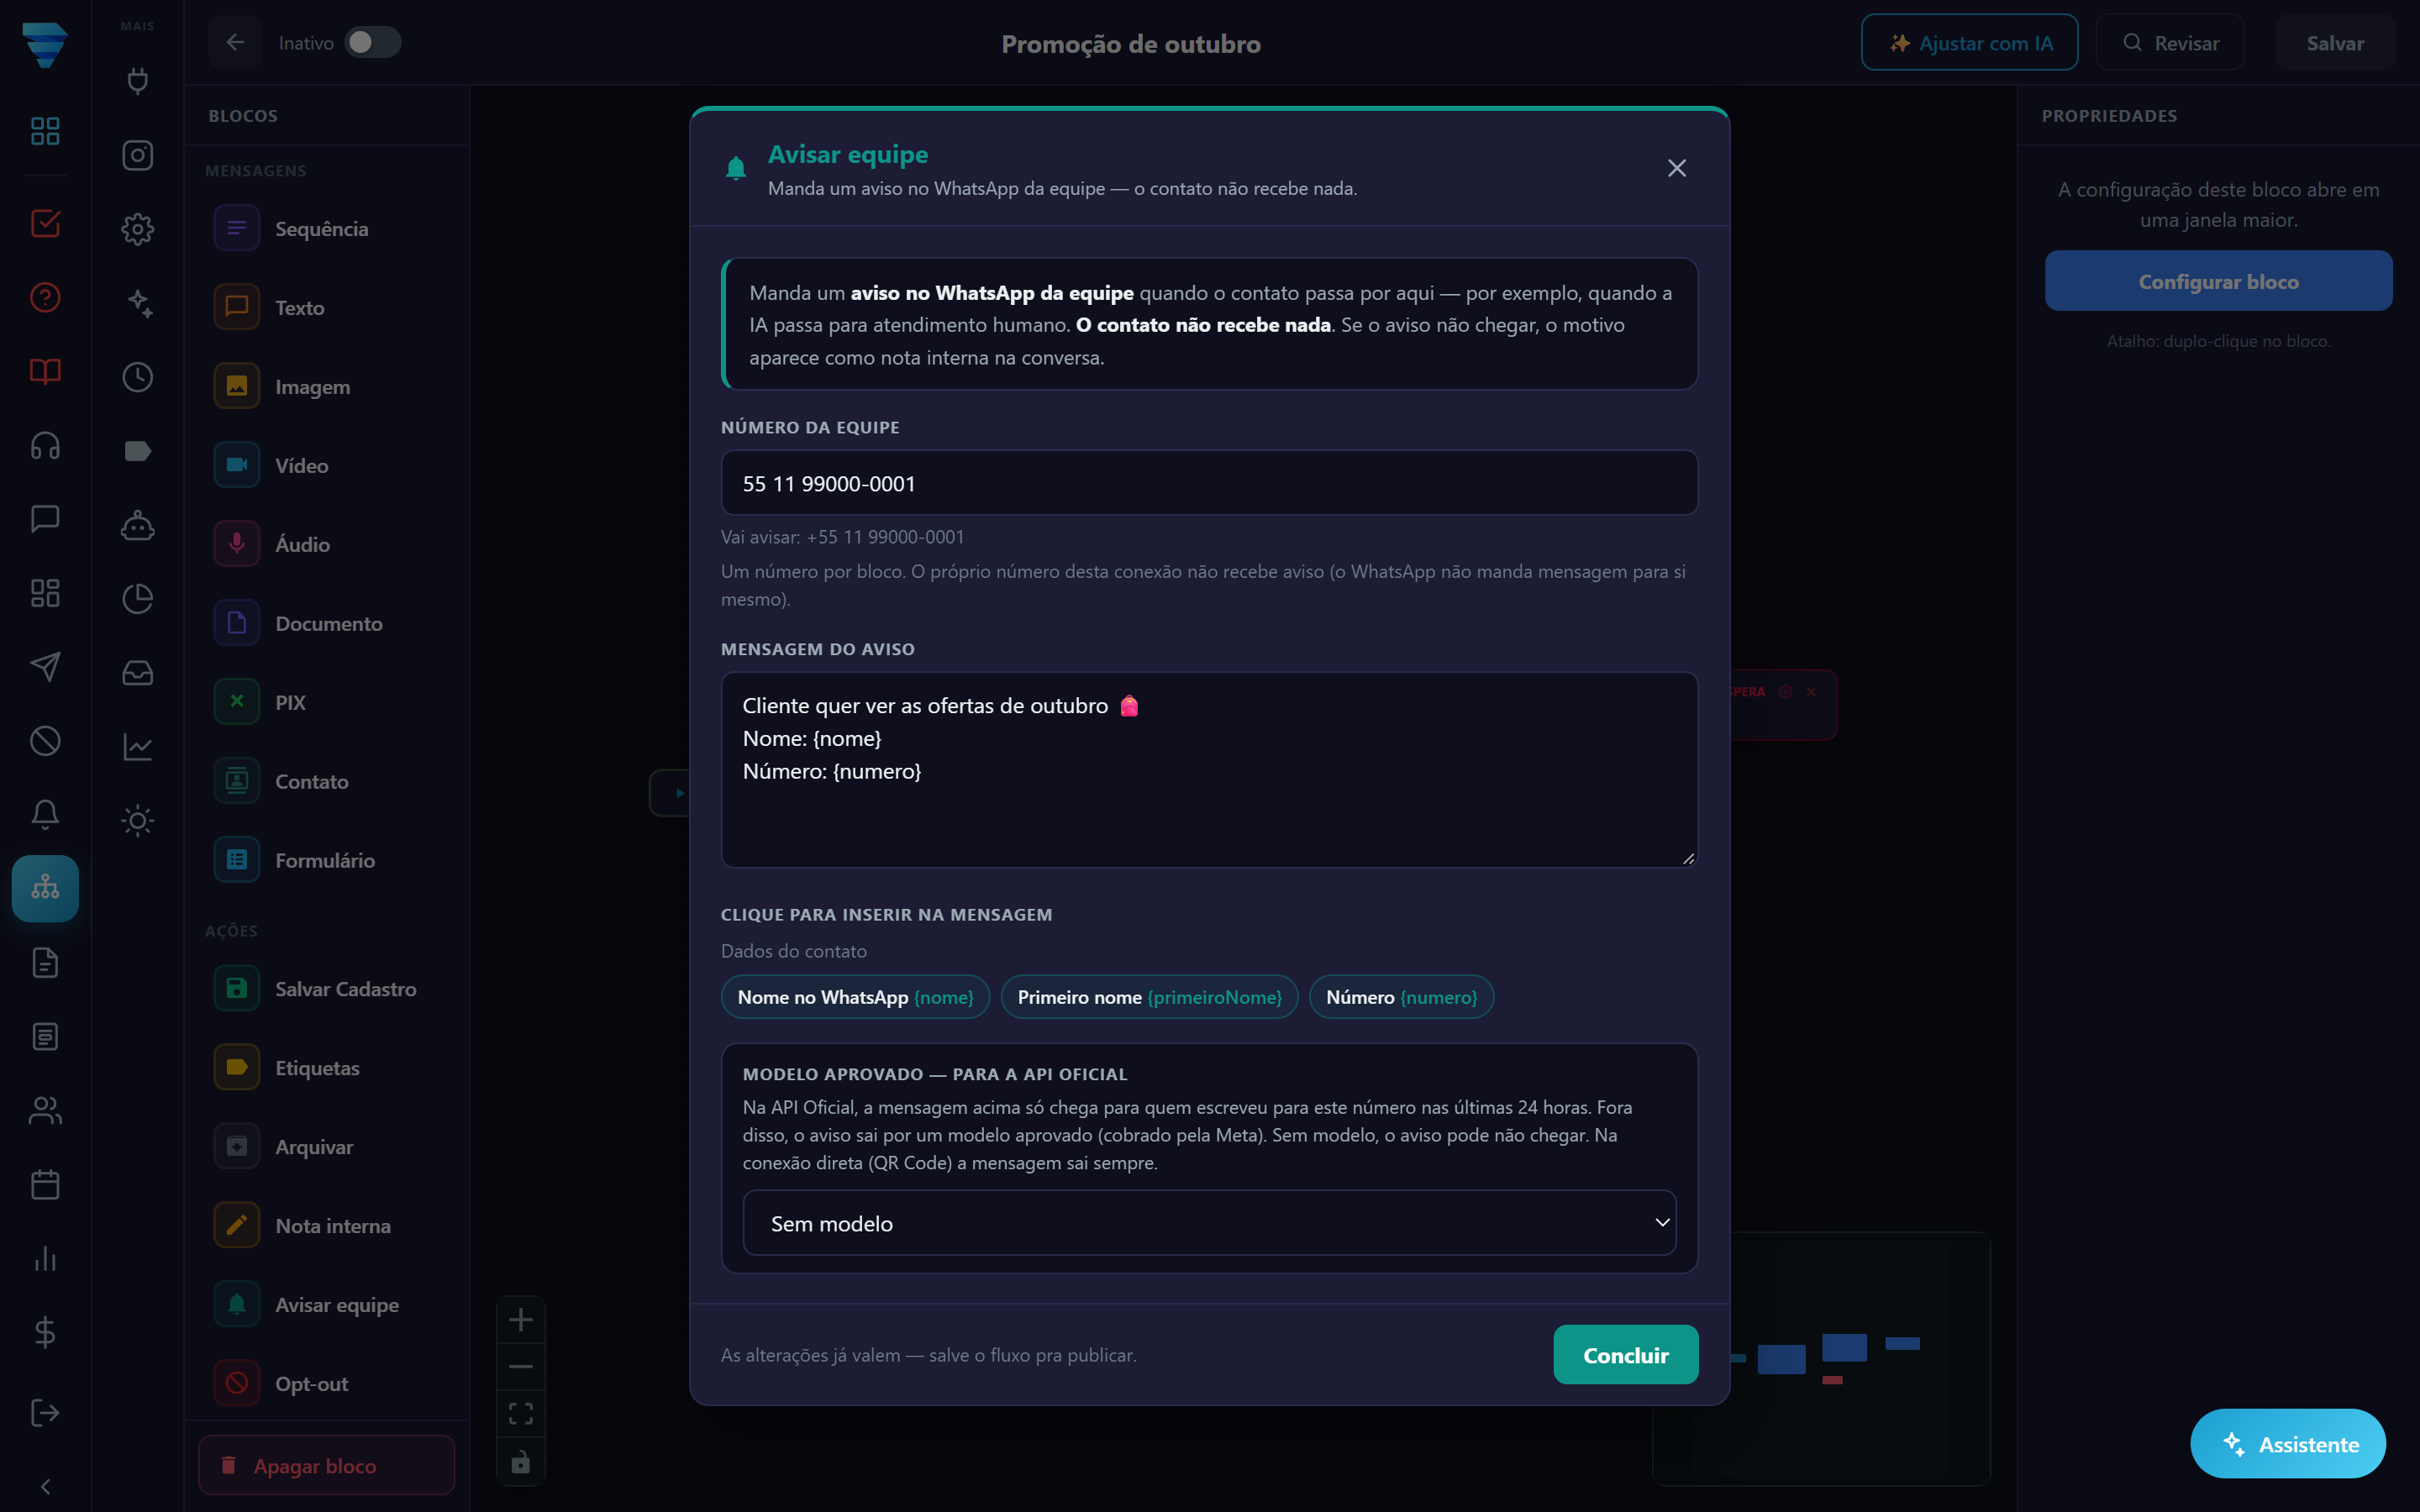Open the dashboard grid icon in main sidebar

45,131
